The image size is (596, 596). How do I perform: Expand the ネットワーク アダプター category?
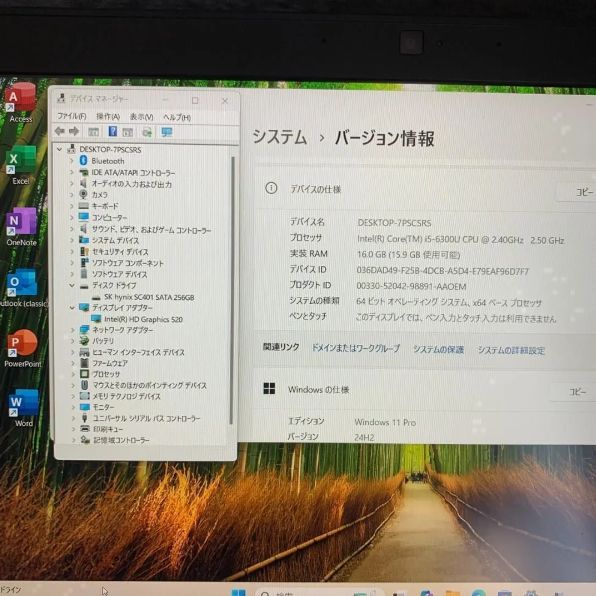click(72, 330)
